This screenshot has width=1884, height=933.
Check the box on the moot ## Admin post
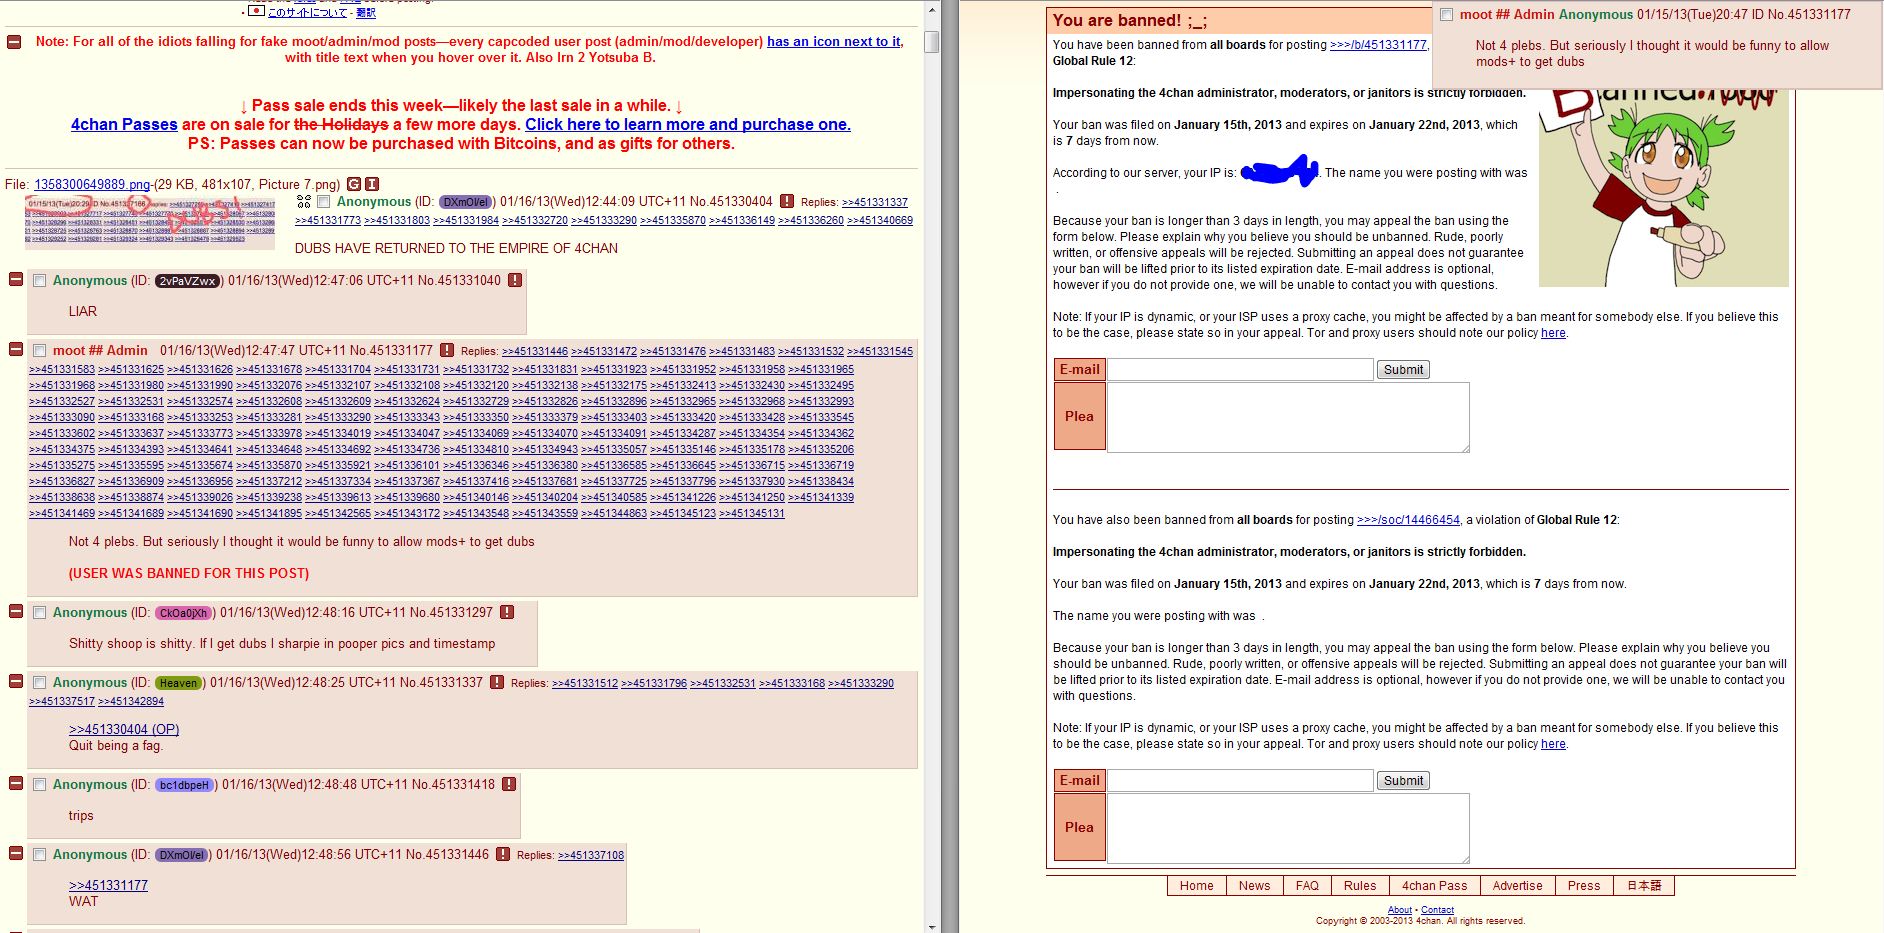coord(40,351)
